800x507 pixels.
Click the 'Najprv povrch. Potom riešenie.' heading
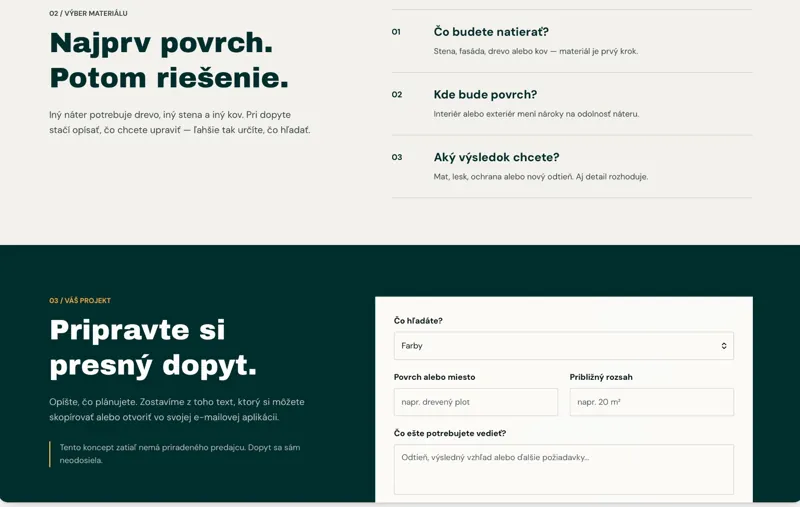(x=169, y=60)
